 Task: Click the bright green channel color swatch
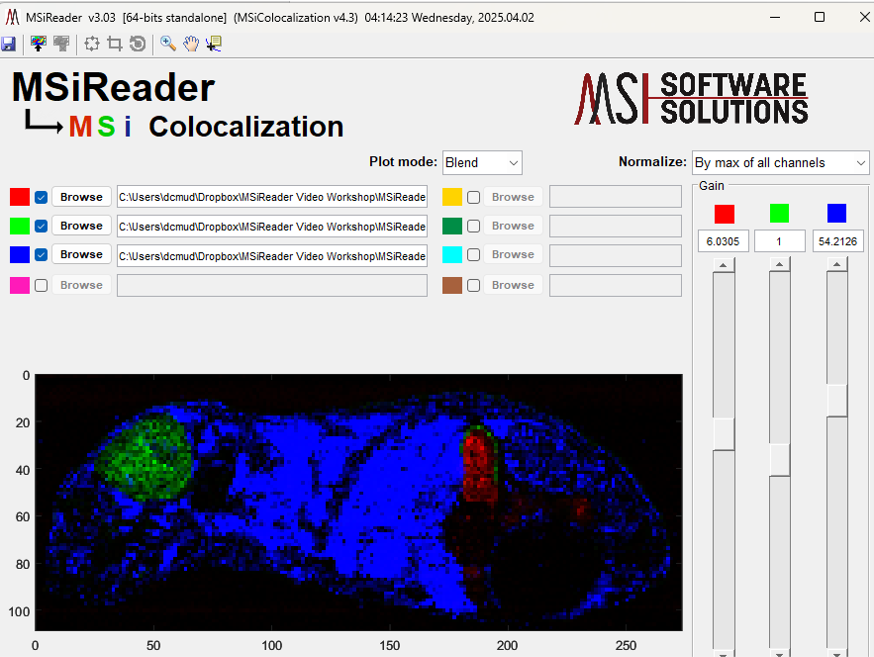(20, 226)
